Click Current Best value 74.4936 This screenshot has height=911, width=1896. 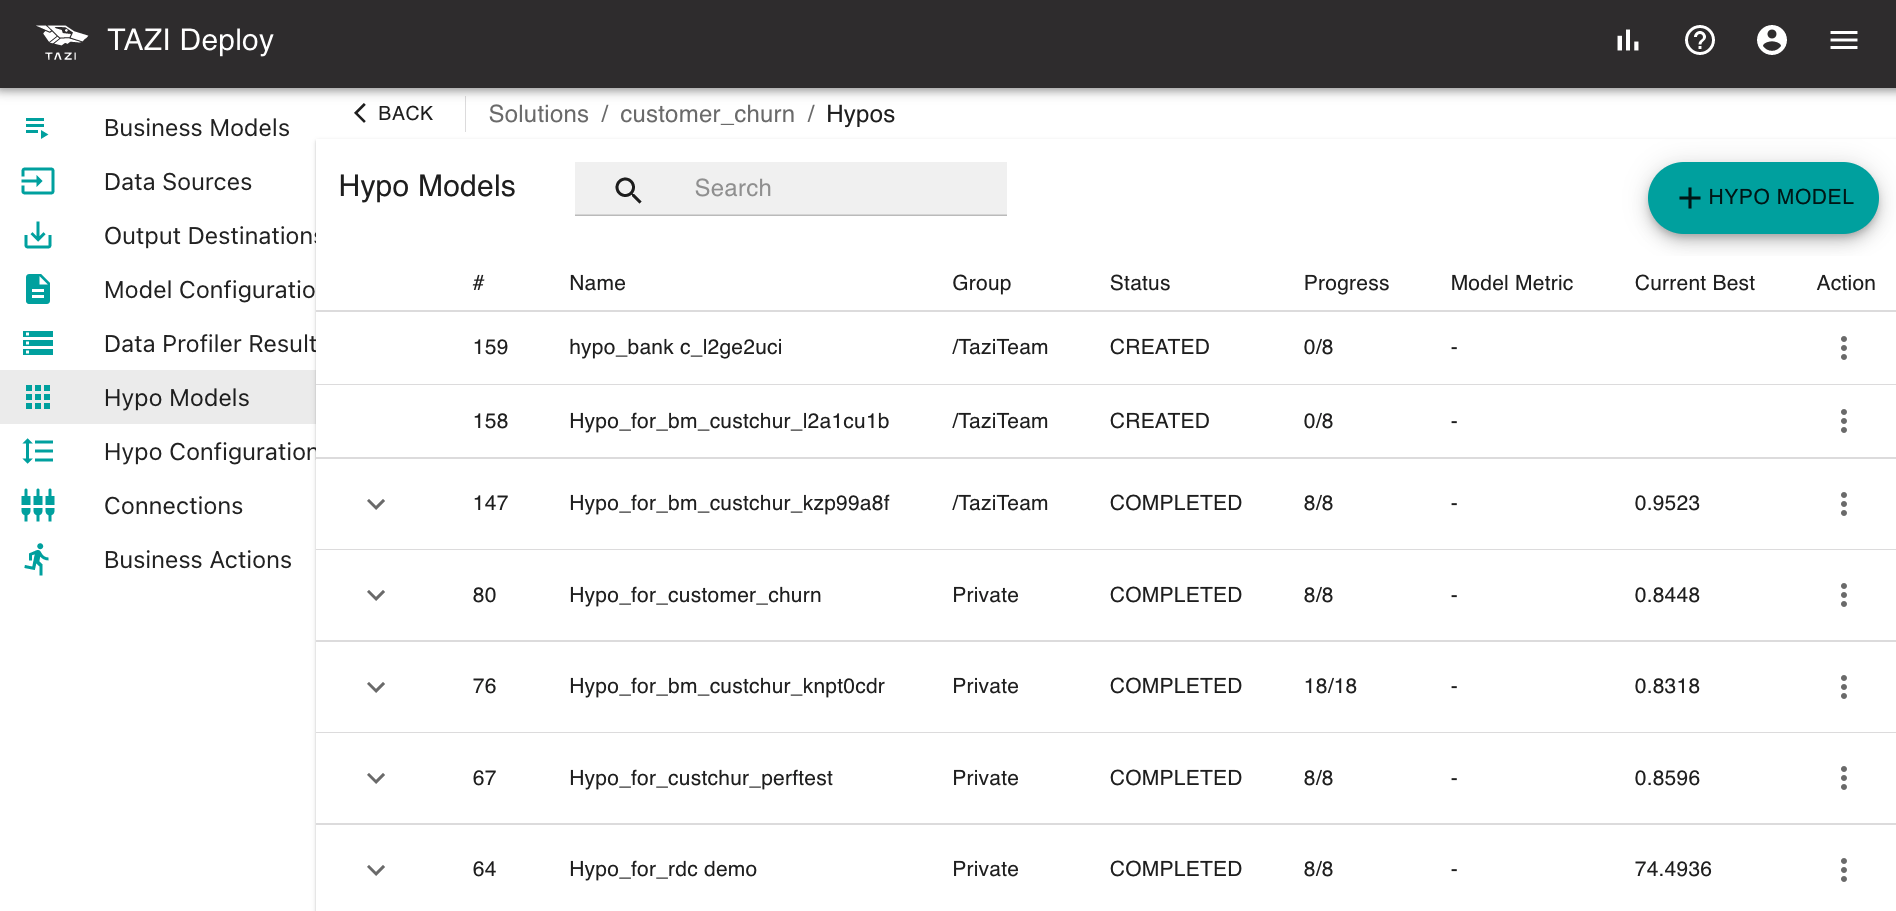pos(1673,869)
